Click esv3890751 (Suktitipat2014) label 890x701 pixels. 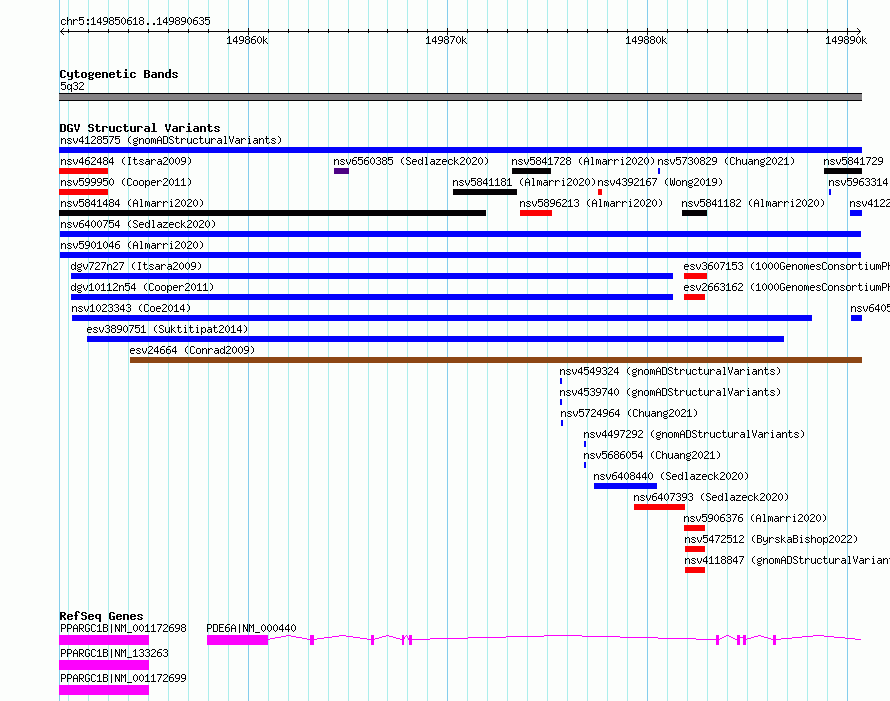[x=167, y=329]
